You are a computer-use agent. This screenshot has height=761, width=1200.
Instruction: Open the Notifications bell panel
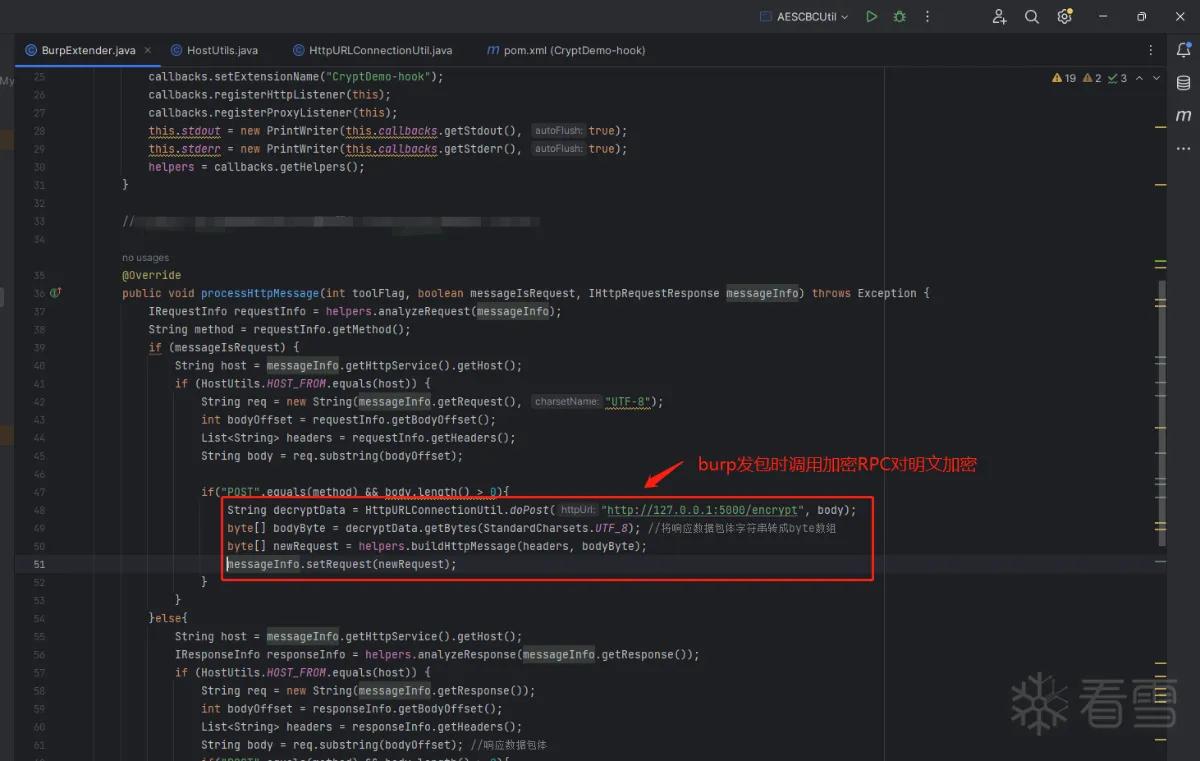click(1184, 50)
